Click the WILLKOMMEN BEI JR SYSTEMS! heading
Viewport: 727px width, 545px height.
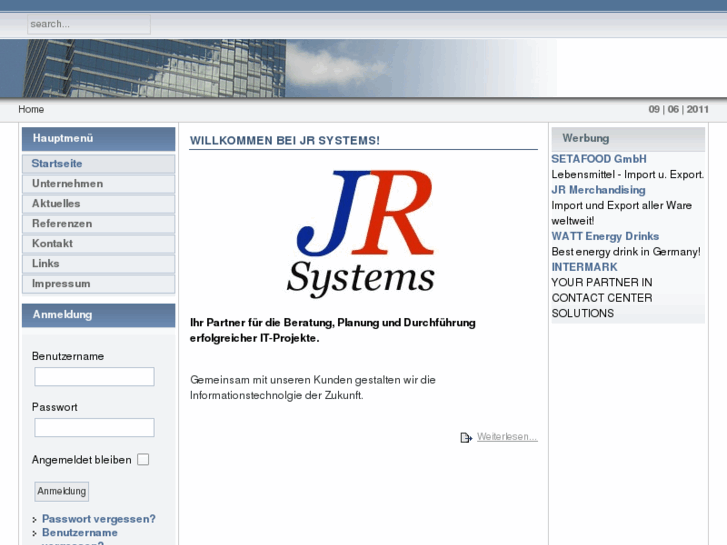coord(285,141)
